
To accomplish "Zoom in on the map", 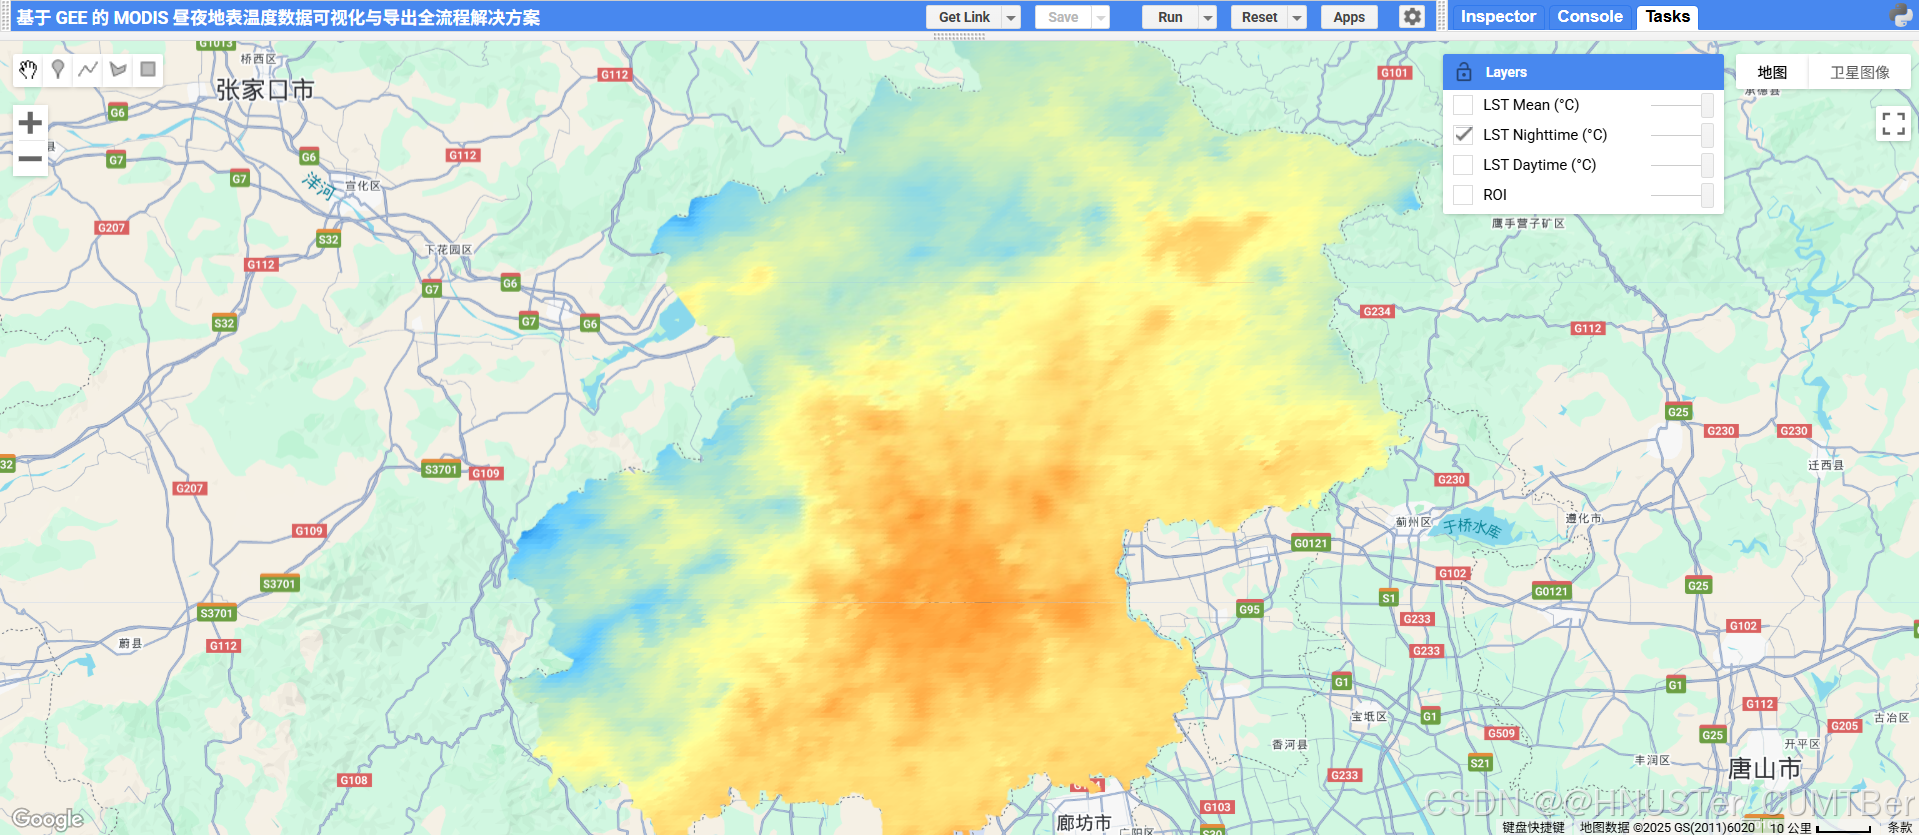I will pyautogui.click(x=30, y=123).
